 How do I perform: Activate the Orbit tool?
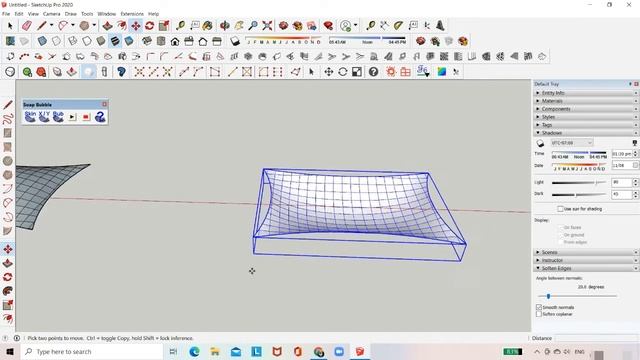click(224, 26)
